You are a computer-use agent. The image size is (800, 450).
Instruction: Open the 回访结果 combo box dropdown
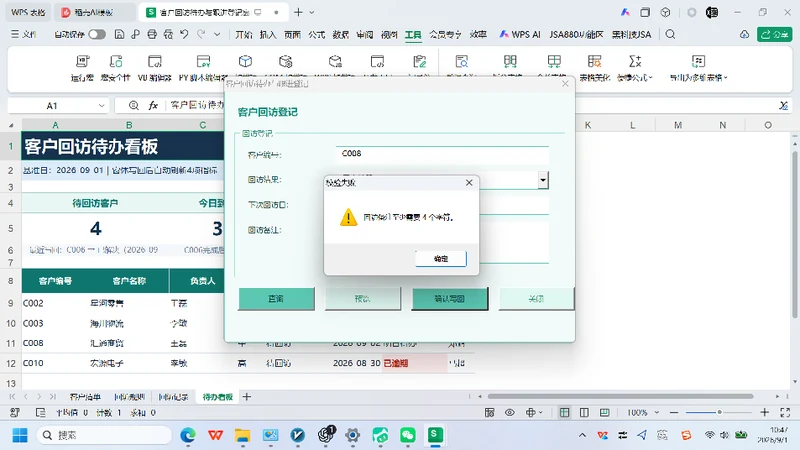[543, 180]
